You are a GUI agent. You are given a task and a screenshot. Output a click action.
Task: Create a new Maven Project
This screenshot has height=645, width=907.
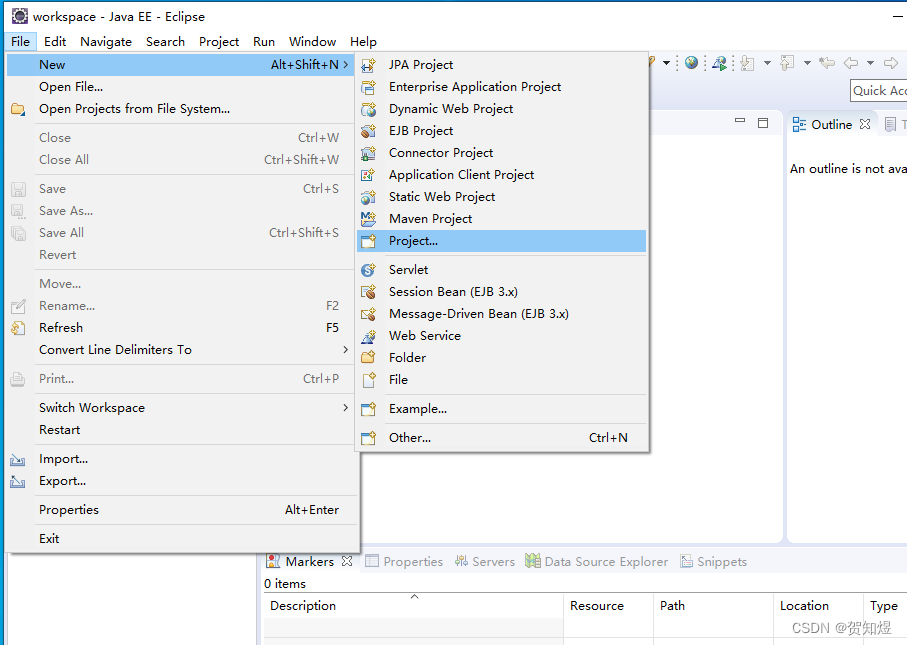pyautogui.click(x=502, y=219)
